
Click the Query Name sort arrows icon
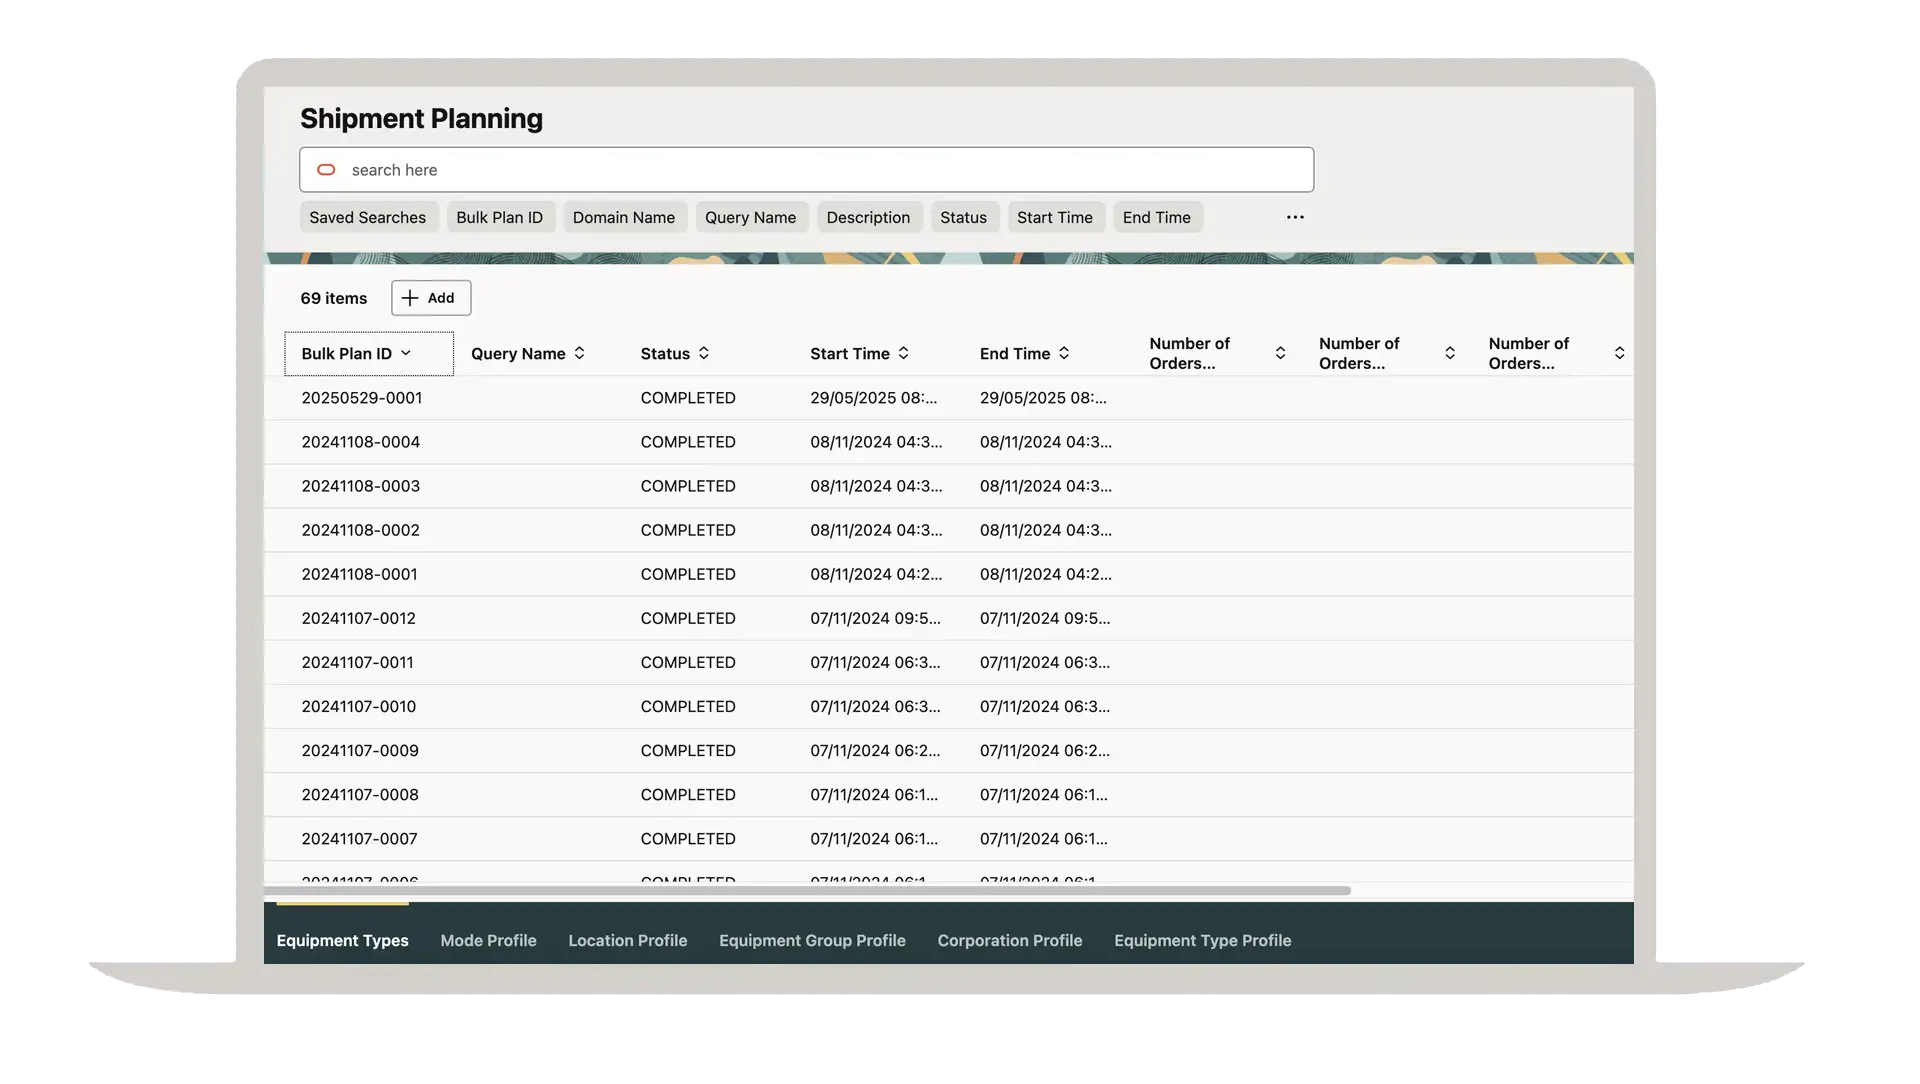pos(579,353)
